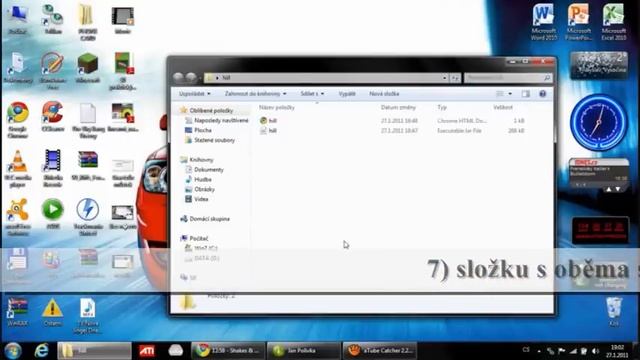
Task: Sort by the Název položky column
Action: (277, 107)
